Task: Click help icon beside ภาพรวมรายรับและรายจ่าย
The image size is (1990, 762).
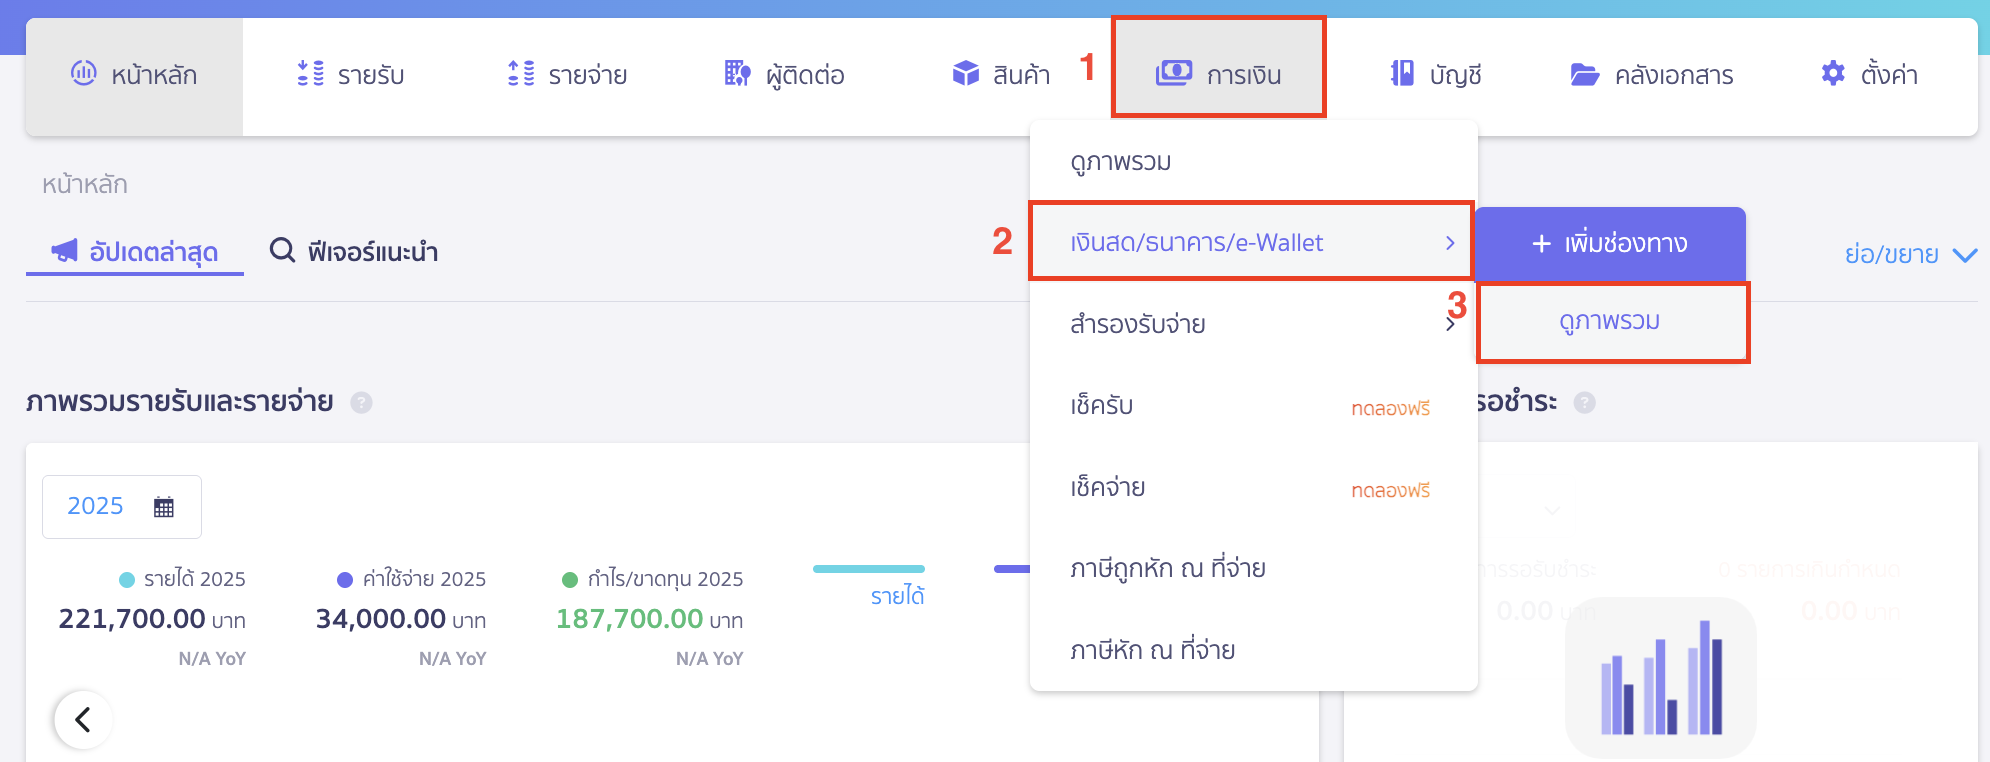Action: (x=361, y=402)
